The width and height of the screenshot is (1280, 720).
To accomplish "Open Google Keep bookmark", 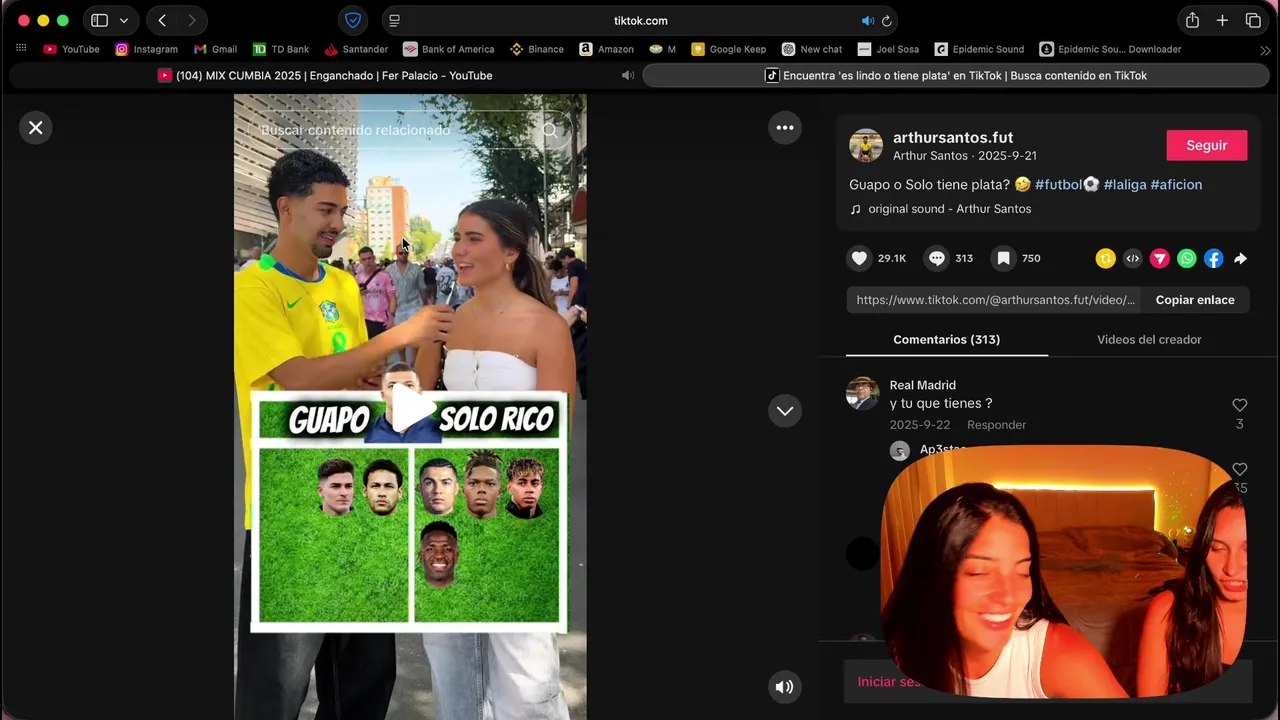I will tap(728, 49).
